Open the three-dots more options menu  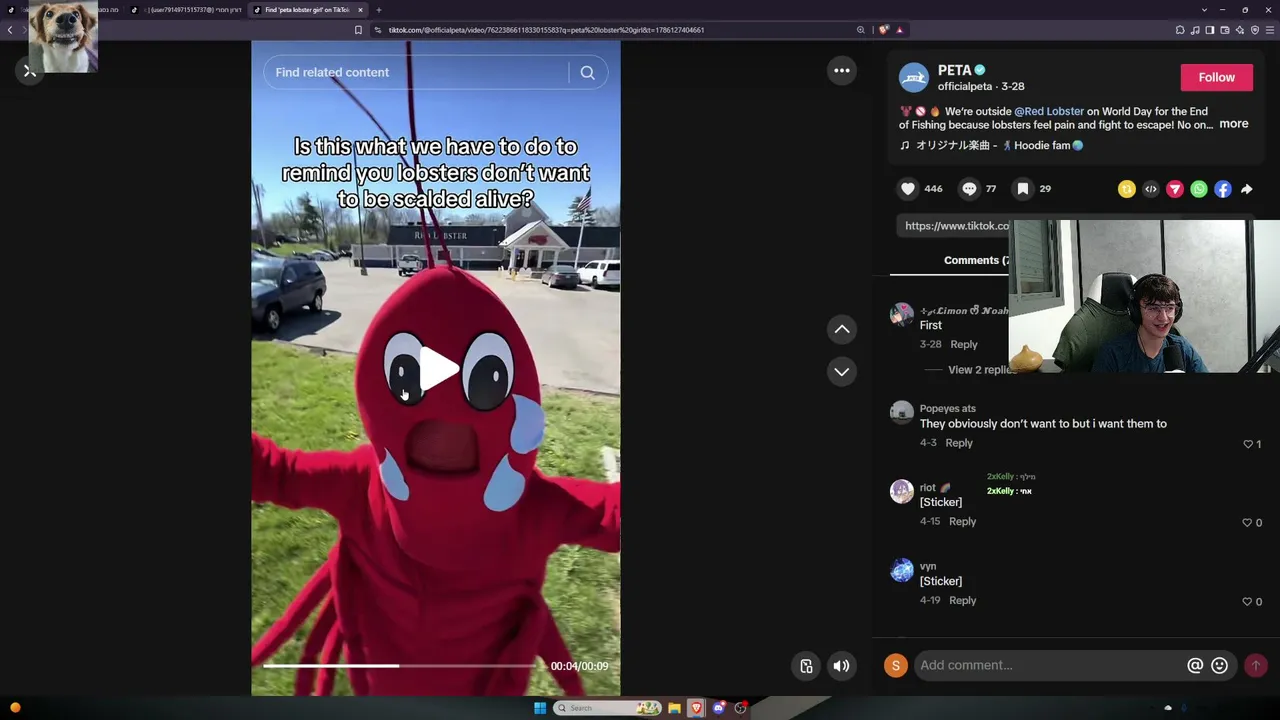842,70
